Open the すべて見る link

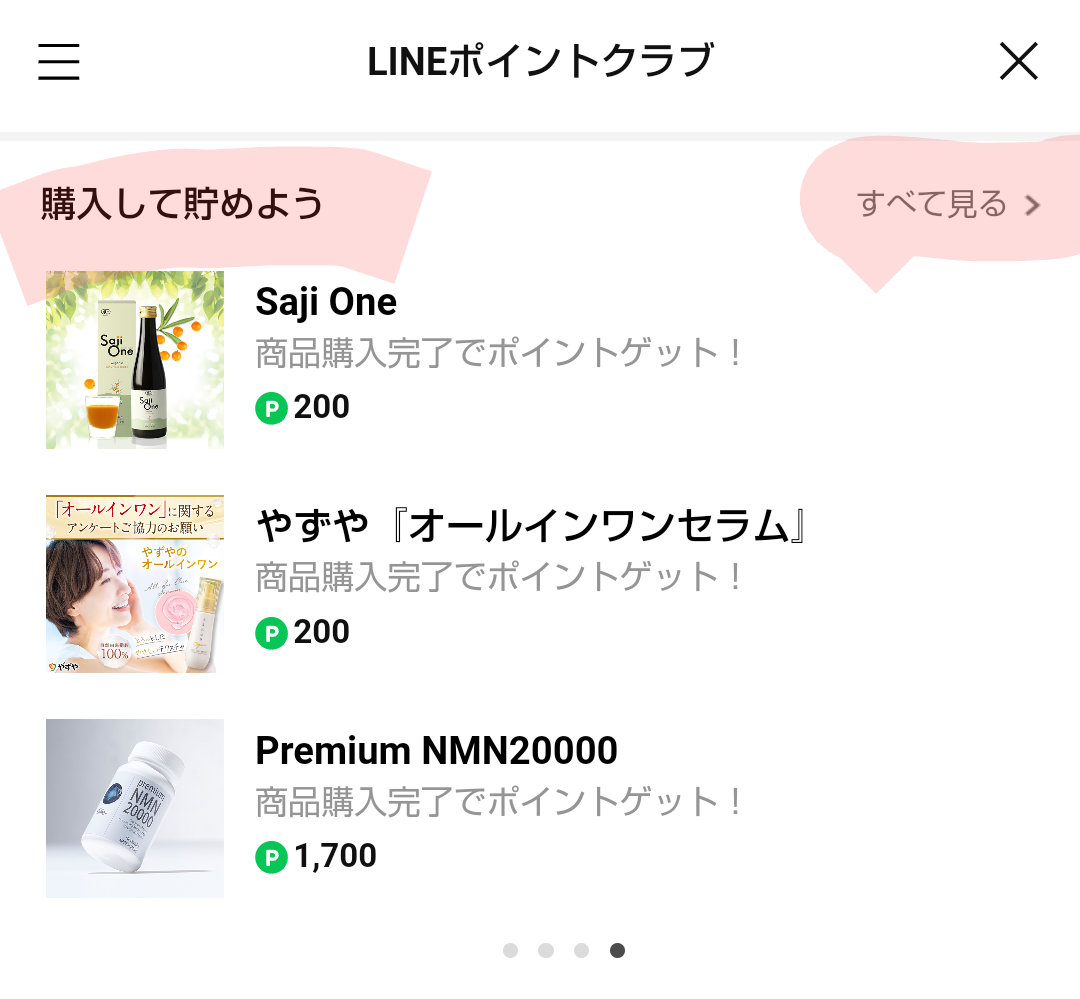coord(931,204)
